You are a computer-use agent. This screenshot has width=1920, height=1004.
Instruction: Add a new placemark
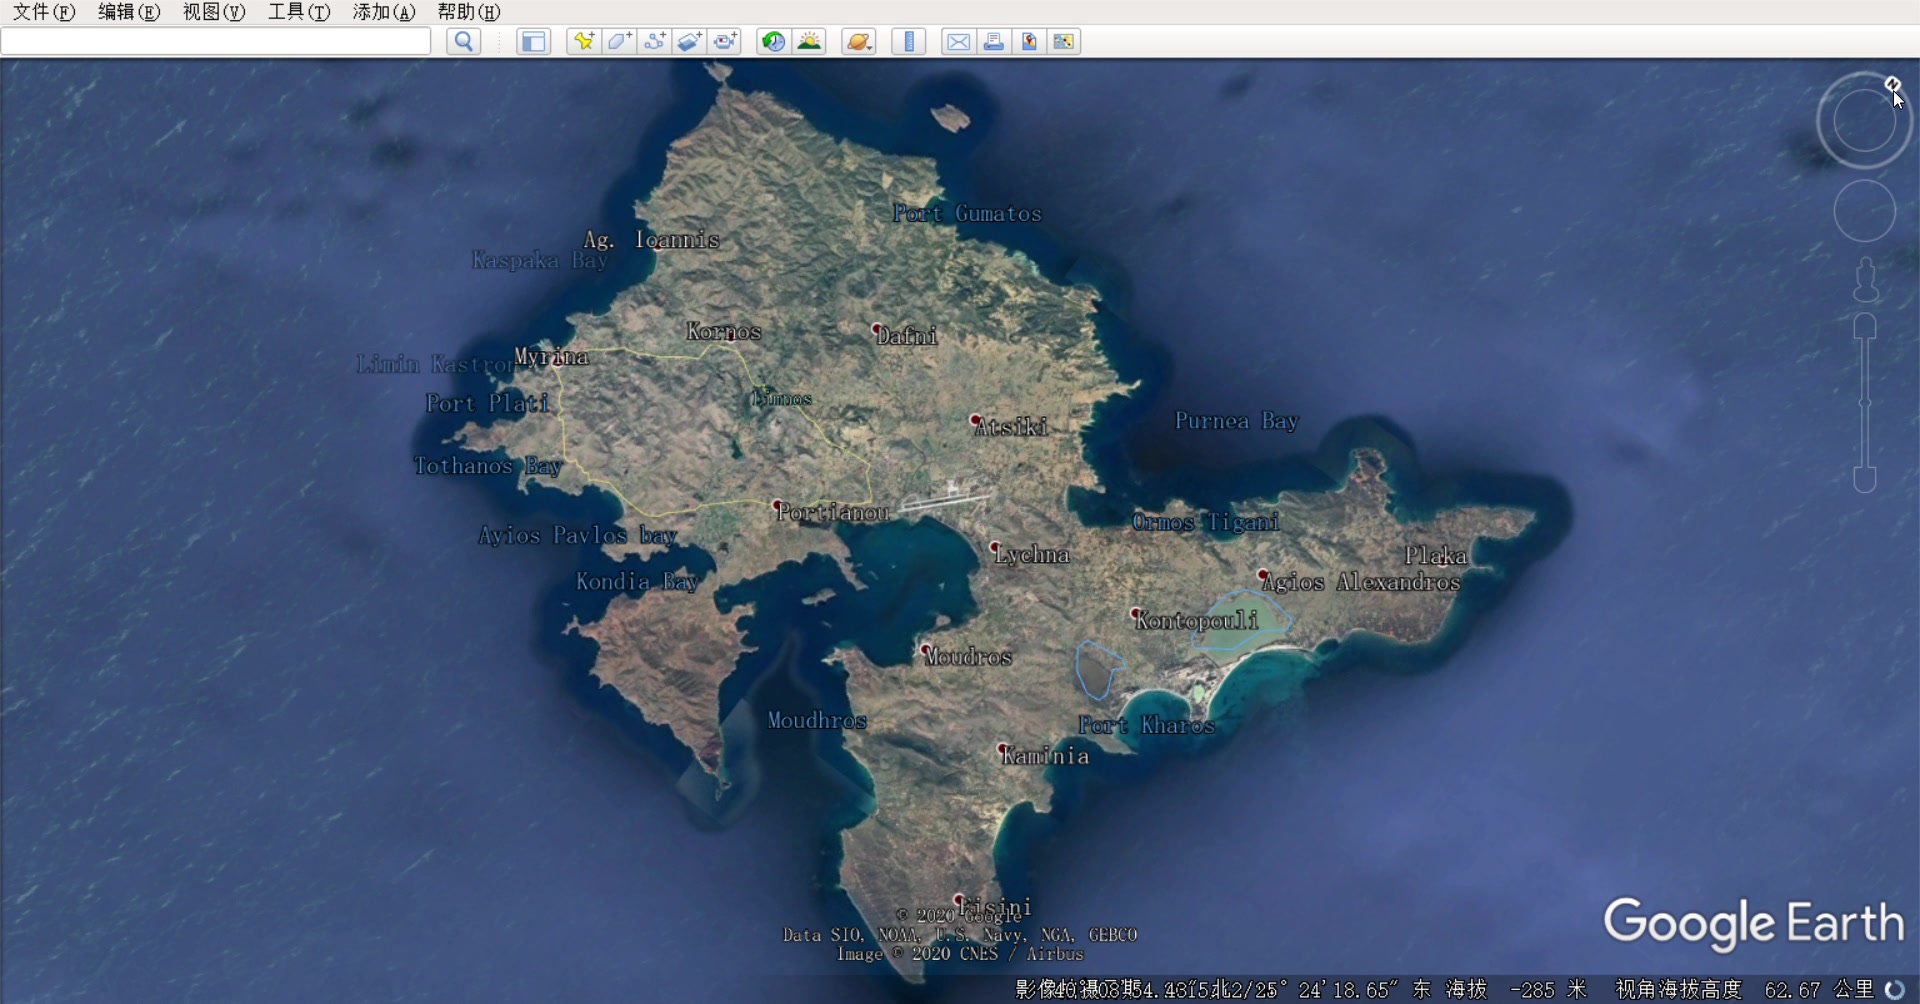[583, 41]
